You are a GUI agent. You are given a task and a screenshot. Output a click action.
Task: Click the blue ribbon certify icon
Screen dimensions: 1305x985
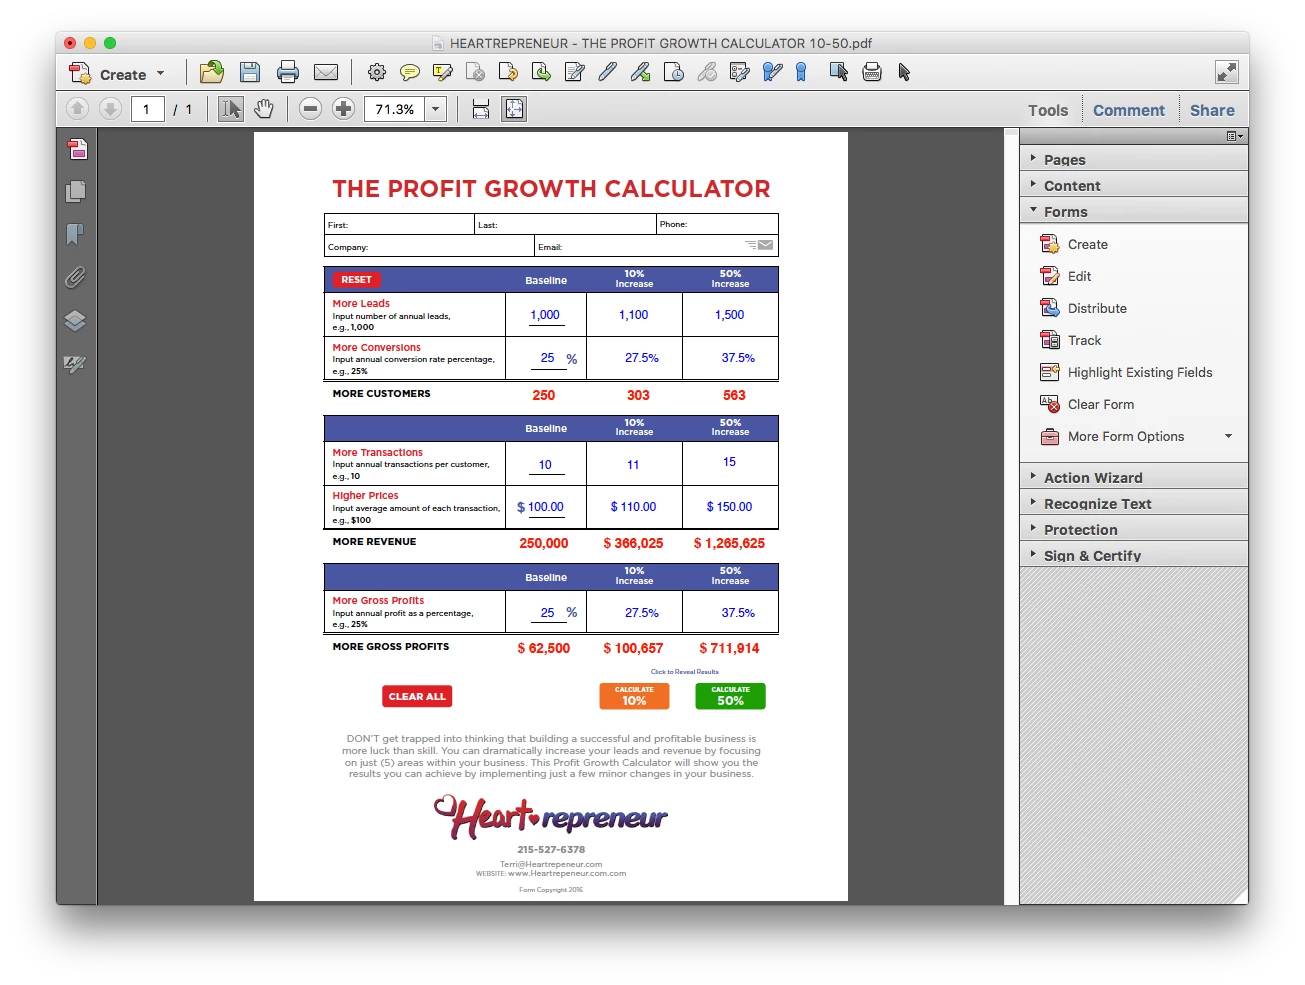(801, 72)
